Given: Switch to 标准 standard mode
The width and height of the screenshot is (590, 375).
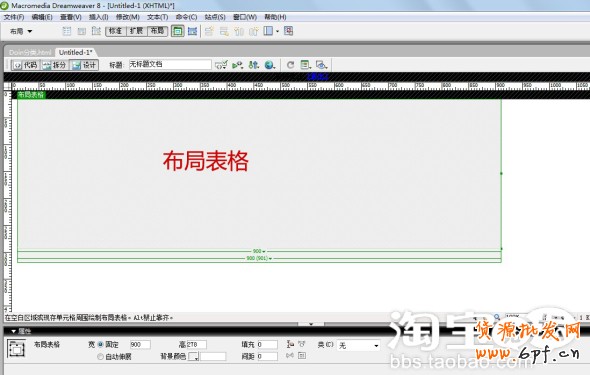Looking at the screenshot, I should coord(116,31).
